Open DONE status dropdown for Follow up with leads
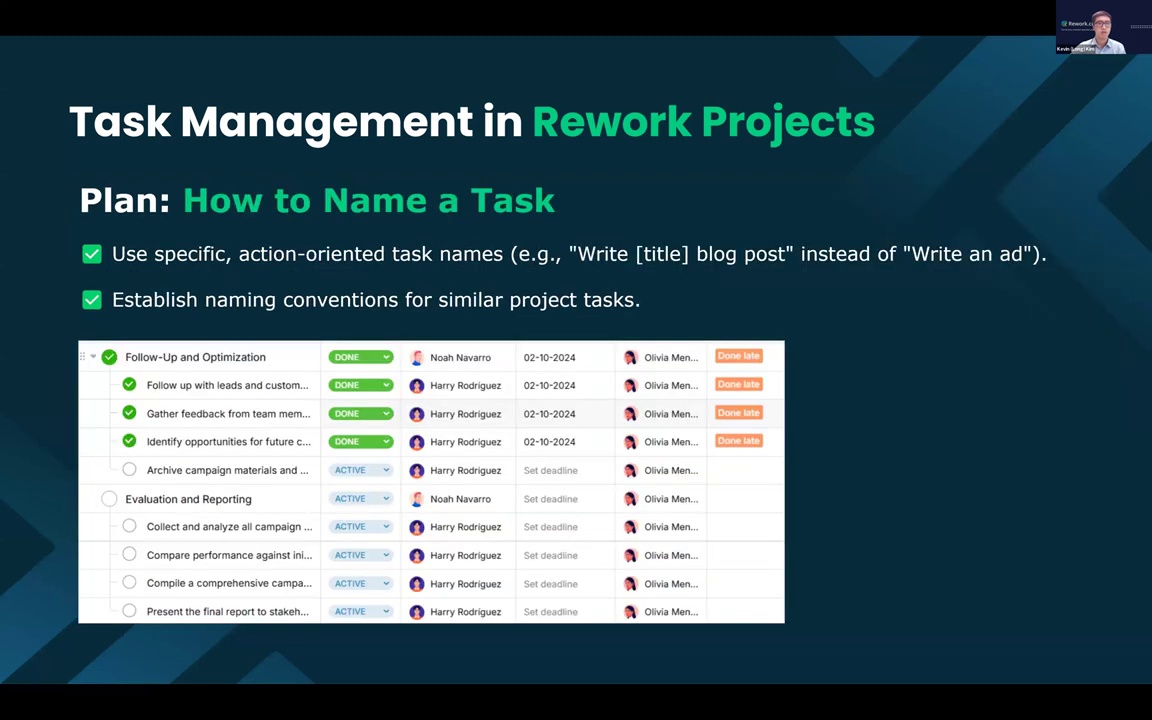The image size is (1152, 720). point(361,385)
